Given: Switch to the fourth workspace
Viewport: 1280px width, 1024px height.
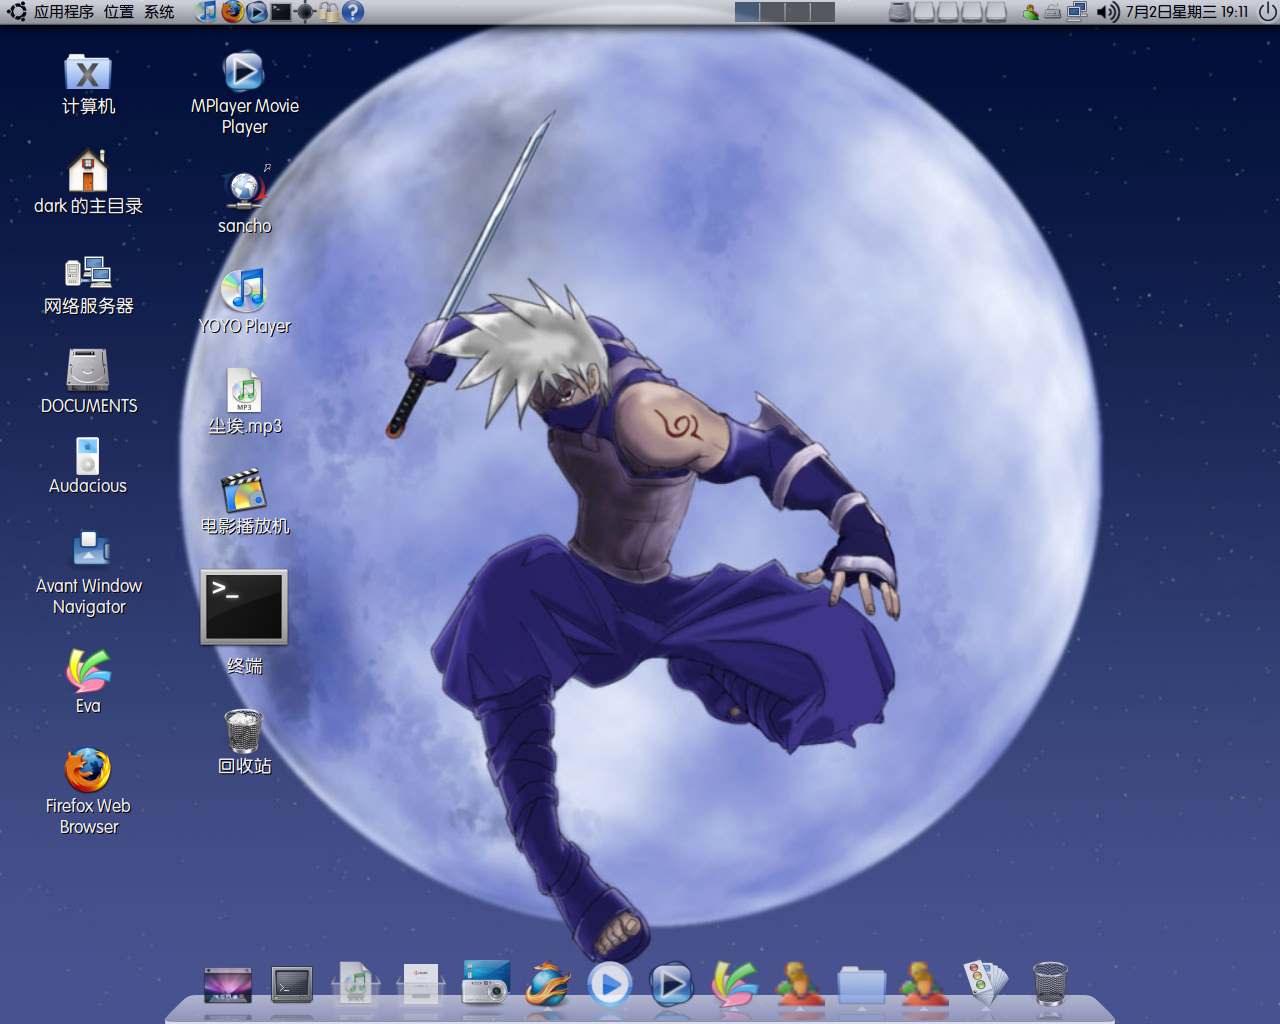Looking at the screenshot, I should coord(822,12).
